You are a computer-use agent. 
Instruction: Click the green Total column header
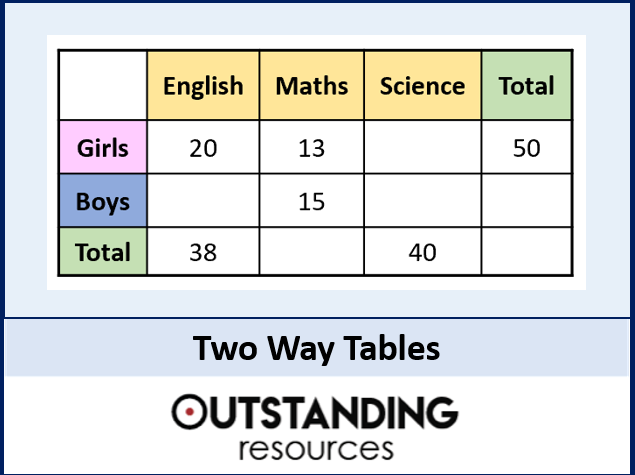(x=527, y=85)
